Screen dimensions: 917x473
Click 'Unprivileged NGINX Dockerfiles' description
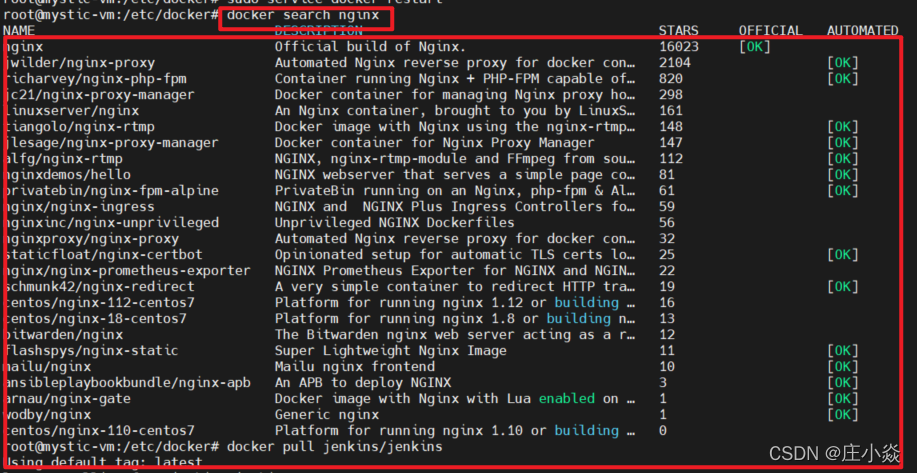395,223
